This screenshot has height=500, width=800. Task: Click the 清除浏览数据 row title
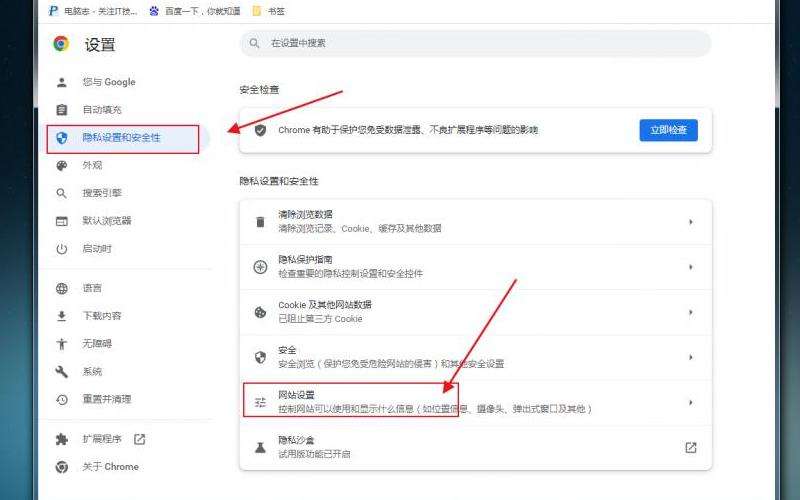click(x=305, y=214)
